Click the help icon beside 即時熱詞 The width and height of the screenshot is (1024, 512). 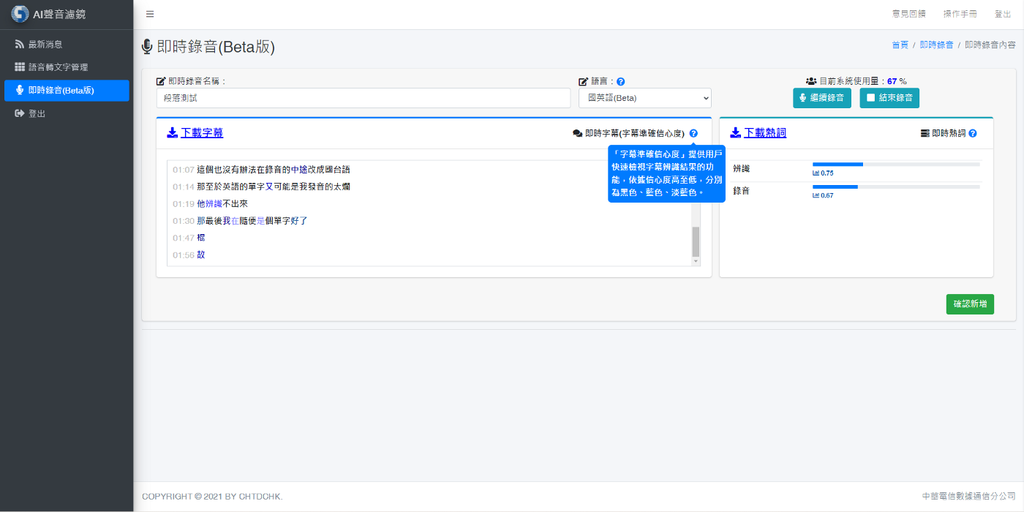973,133
